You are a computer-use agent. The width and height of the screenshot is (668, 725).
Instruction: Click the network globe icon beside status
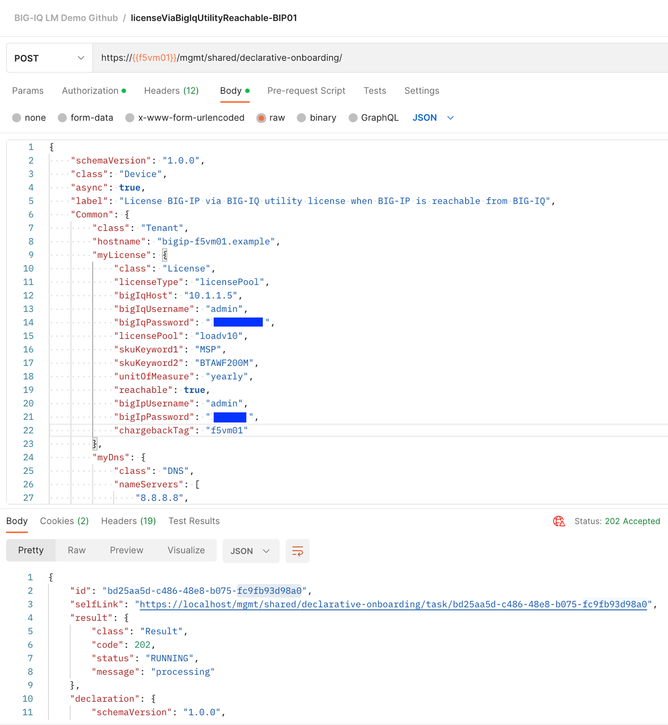pyautogui.click(x=559, y=521)
